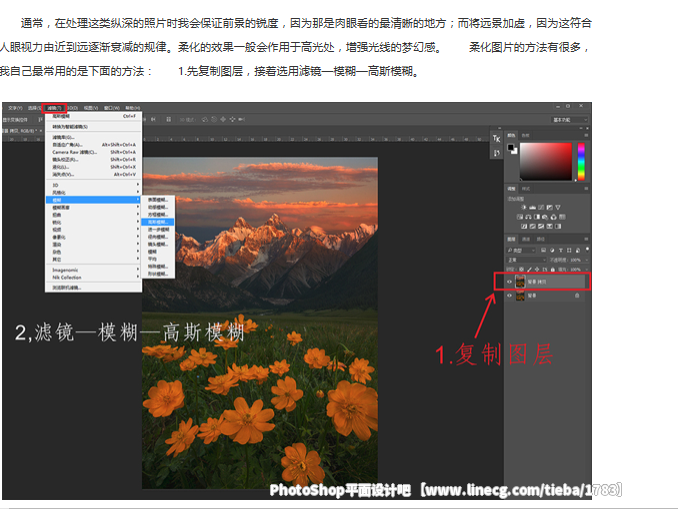Select the 3D scale camera icon

tap(242, 119)
